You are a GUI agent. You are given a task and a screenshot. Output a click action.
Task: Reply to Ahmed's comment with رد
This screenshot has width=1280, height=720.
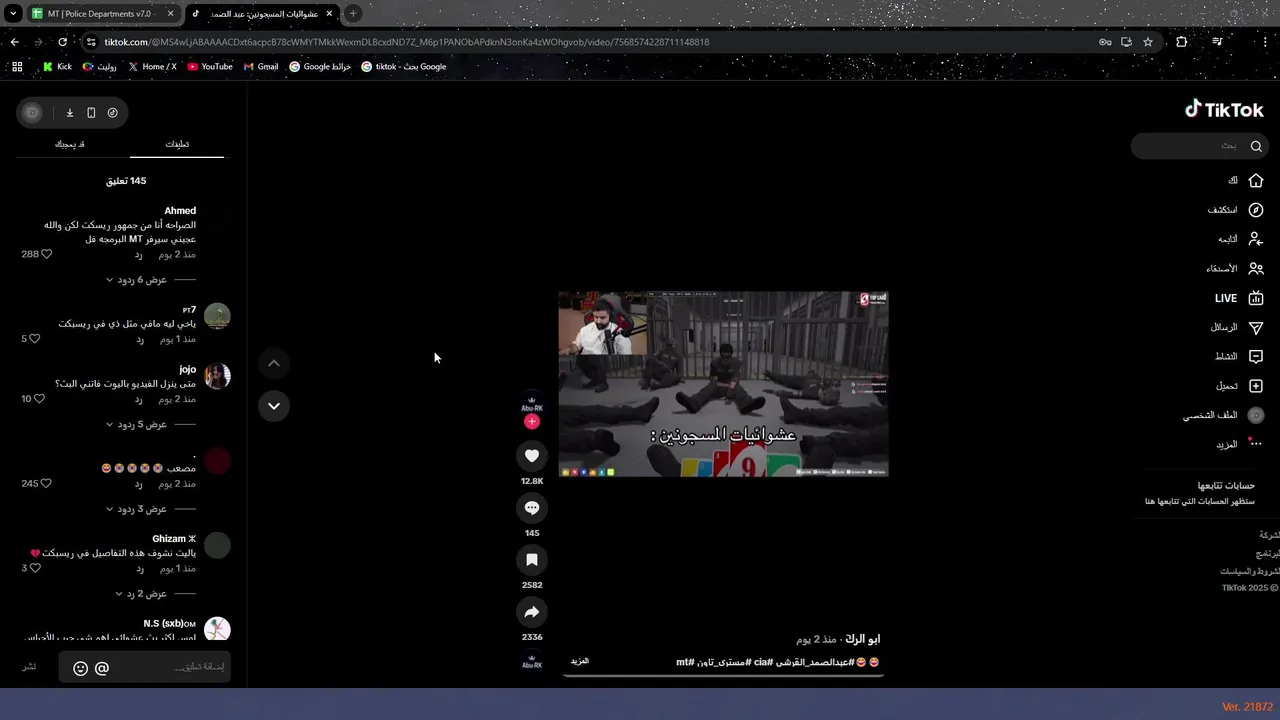point(140,254)
